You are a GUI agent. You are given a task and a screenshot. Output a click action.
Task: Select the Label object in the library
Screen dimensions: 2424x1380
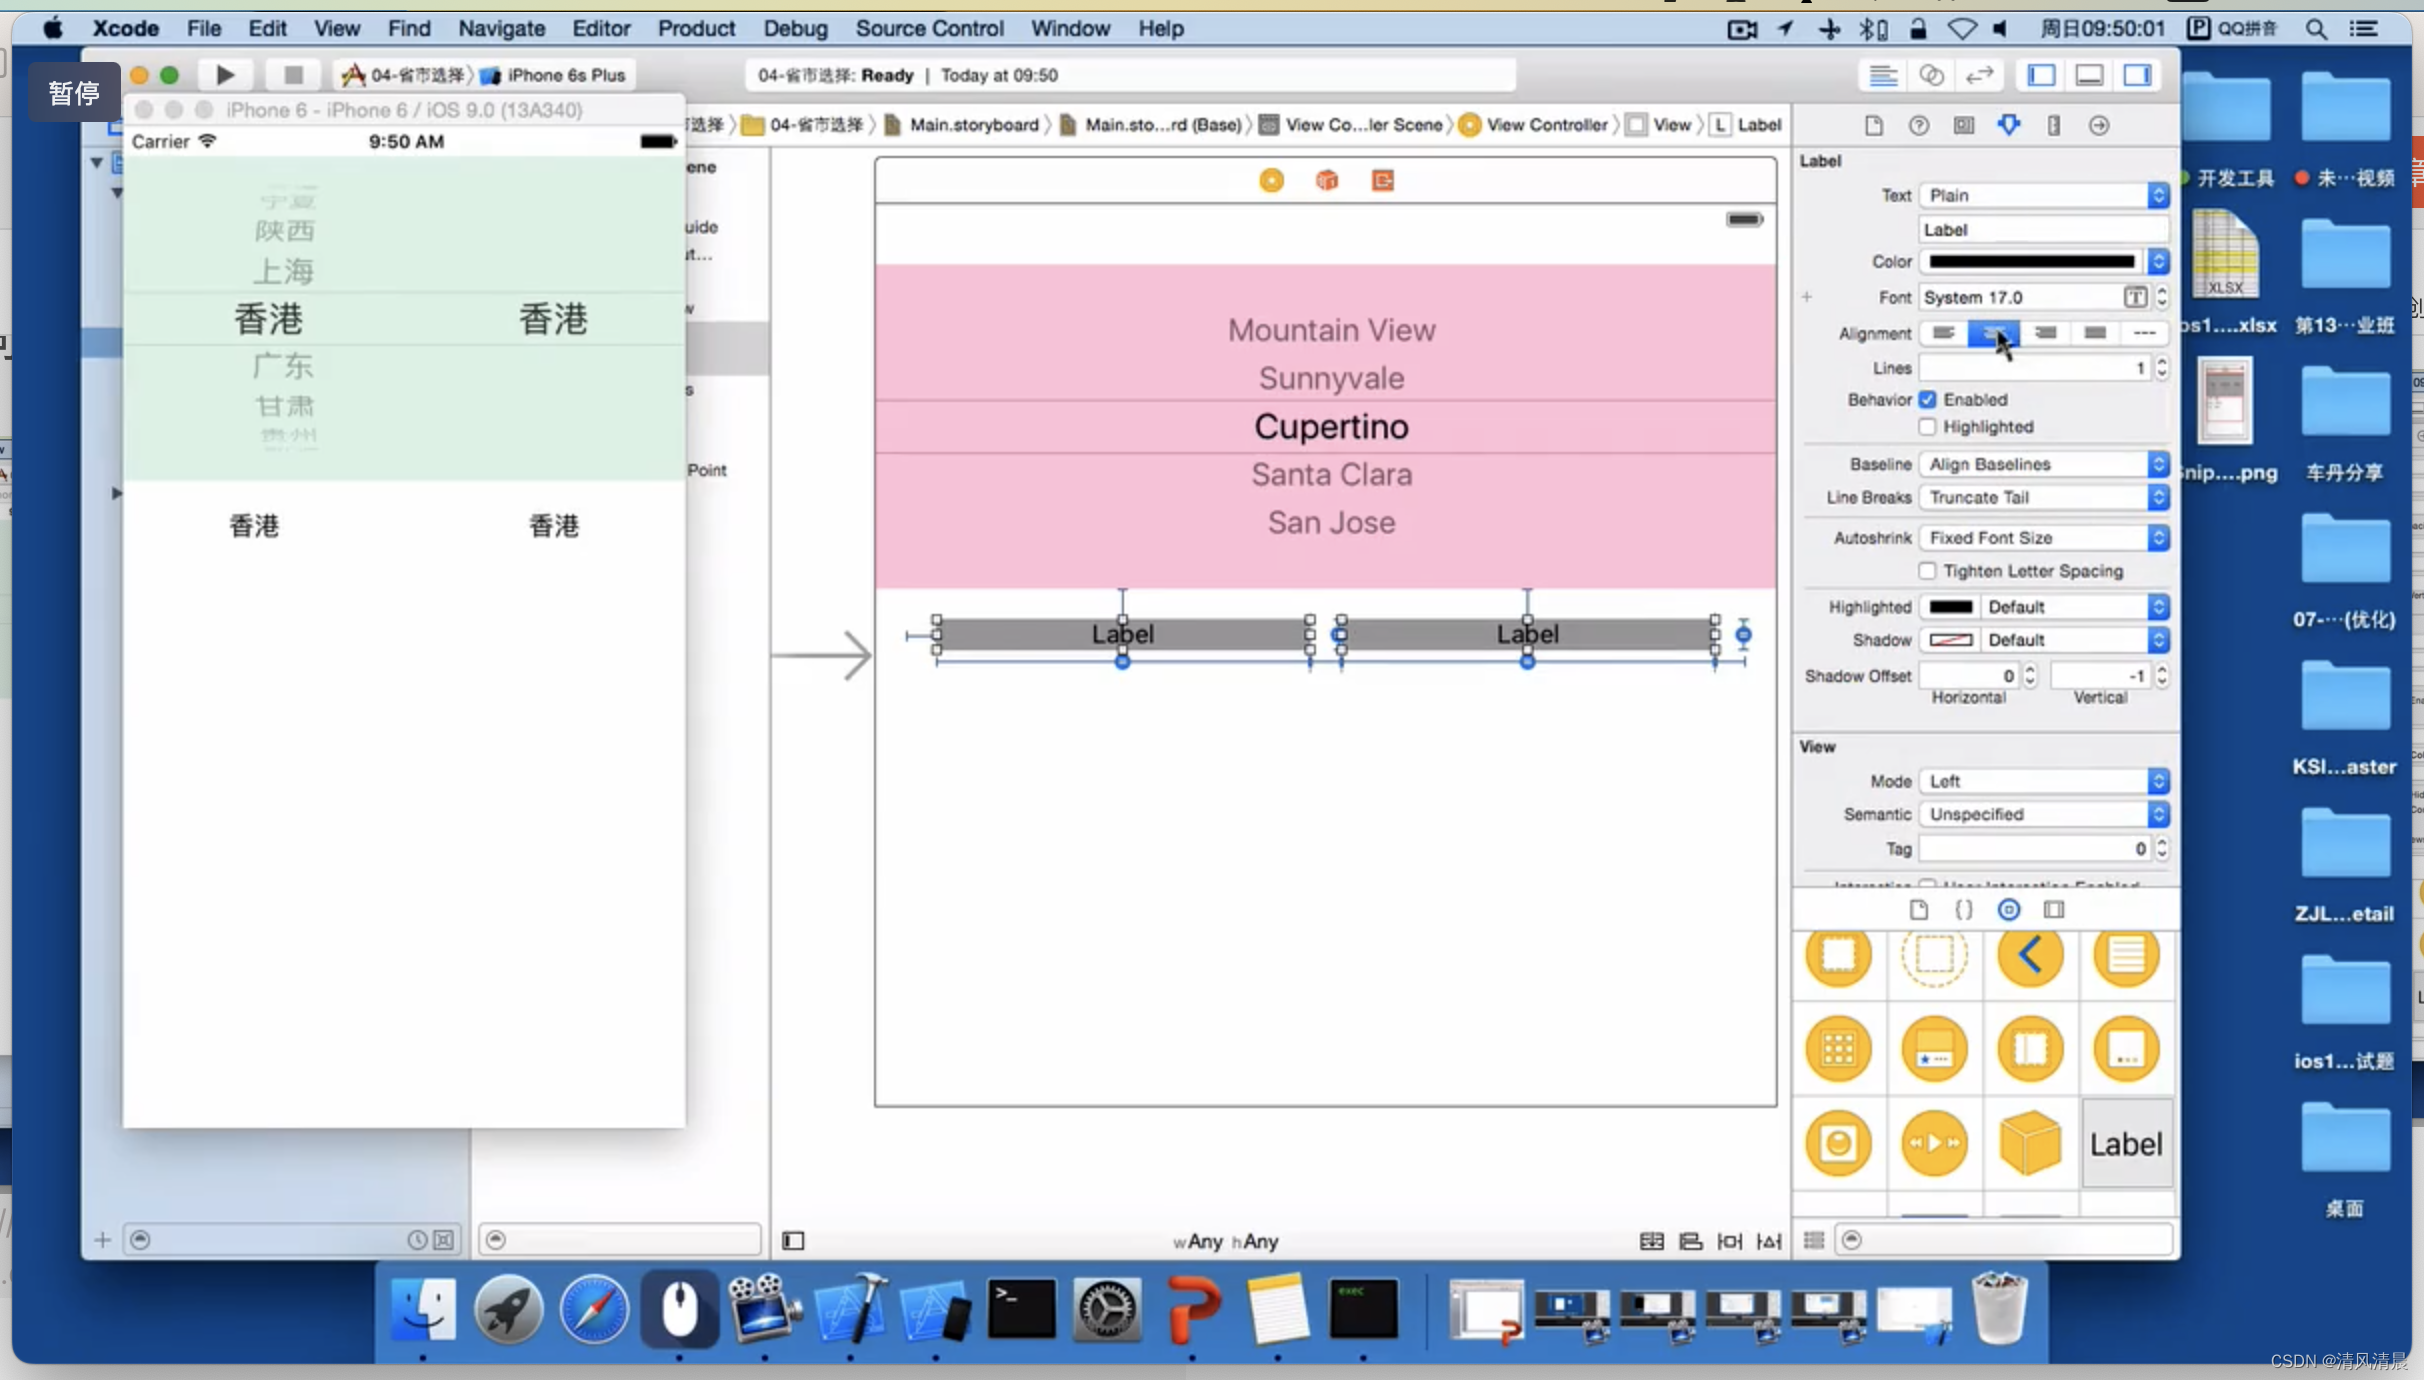[2126, 1143]
